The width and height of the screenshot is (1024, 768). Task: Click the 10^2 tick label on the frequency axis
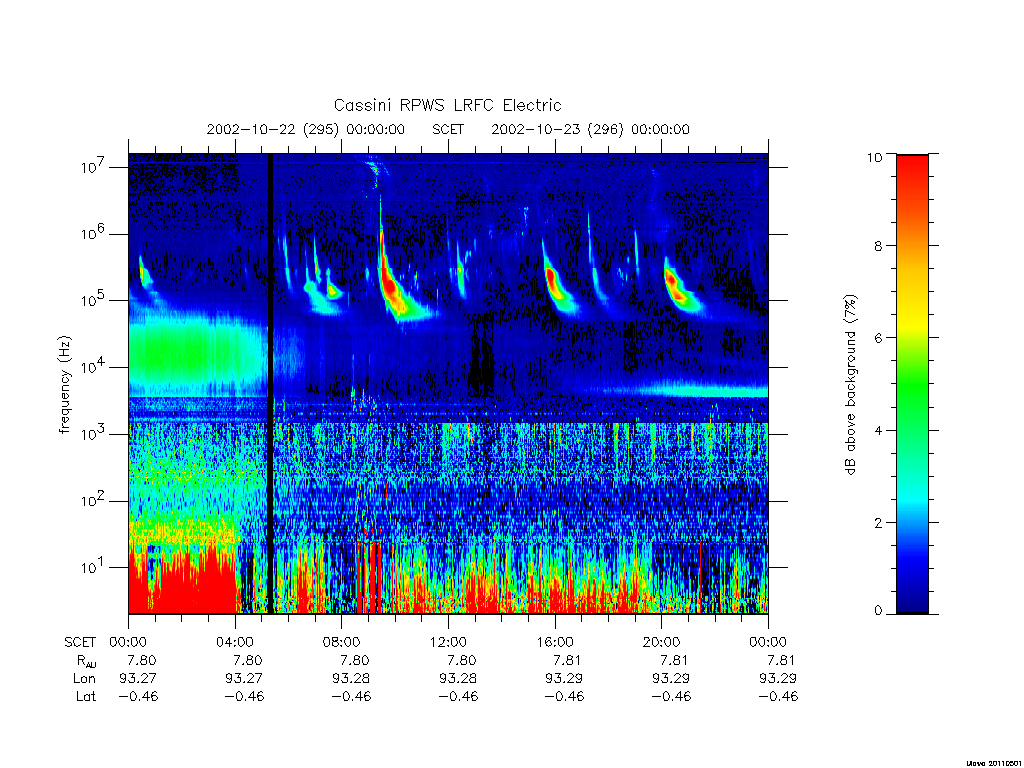pos(94,501)
